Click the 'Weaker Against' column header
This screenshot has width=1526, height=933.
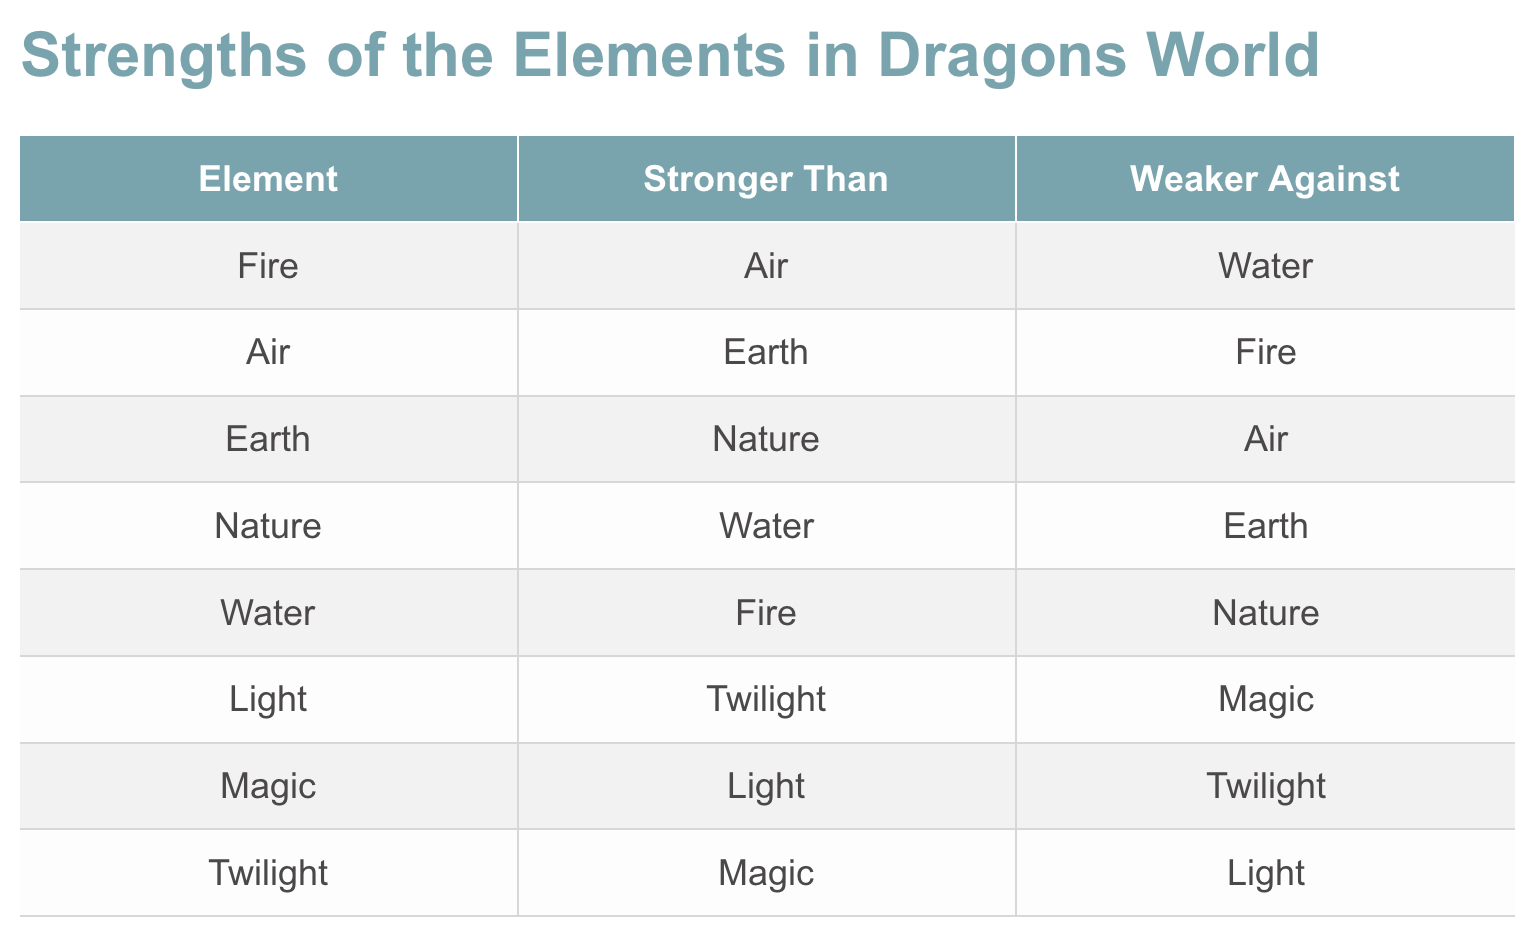[1265, 179]
